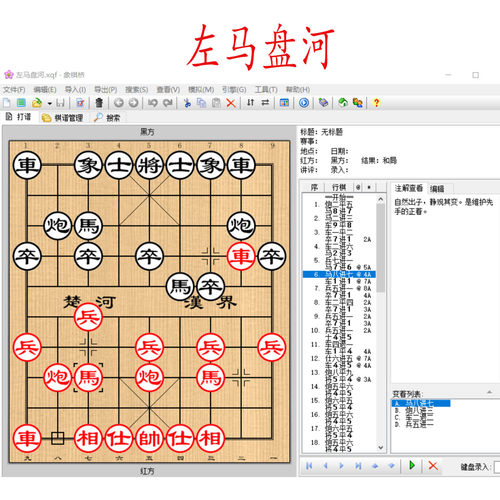Open the 导出(P) menu
500x500 pixels.
tap(106, 90)
